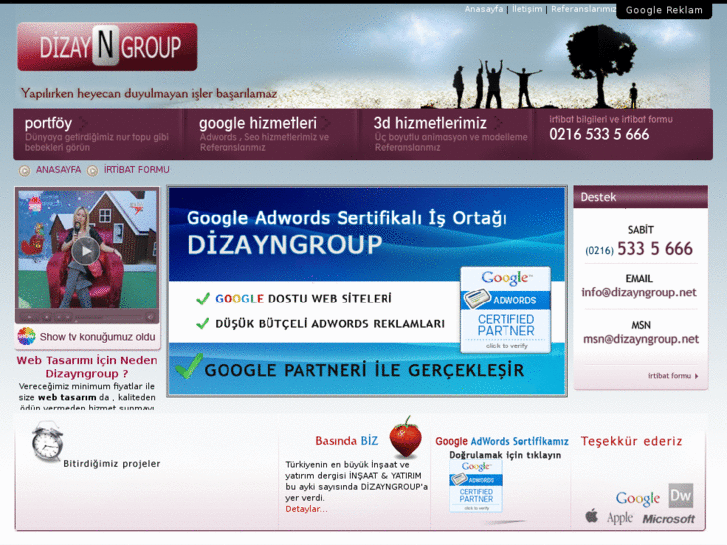Screen dimensions: 727x545
Task: Open İletişim in the top navigation
Action: 527,9
